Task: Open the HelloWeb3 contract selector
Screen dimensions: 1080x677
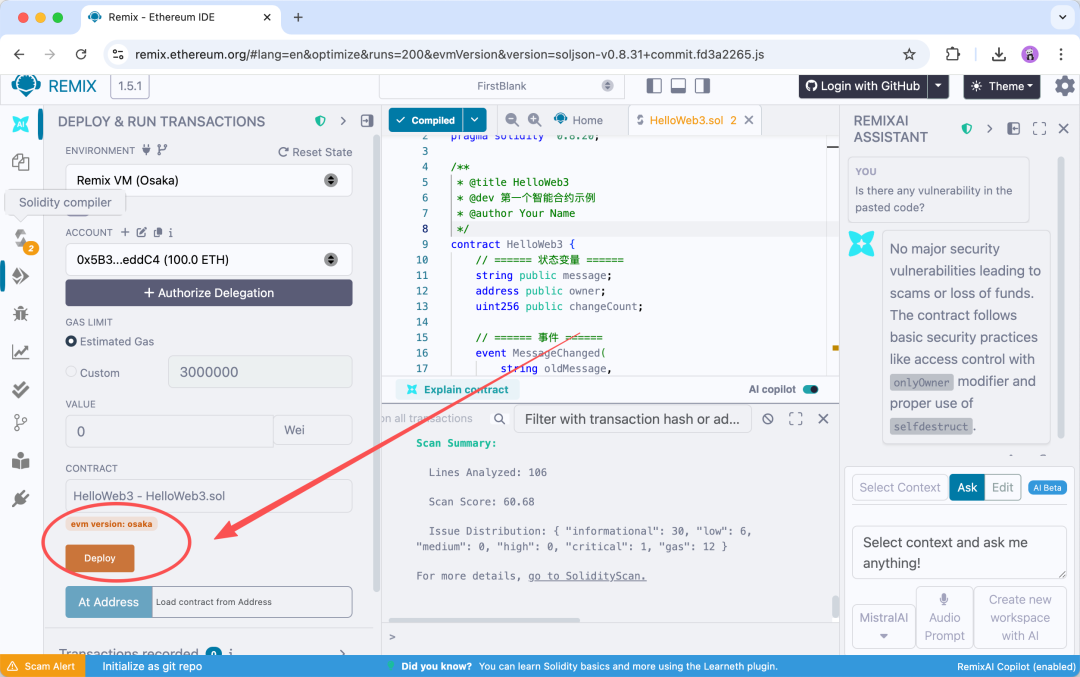Action: click(209, 496)
